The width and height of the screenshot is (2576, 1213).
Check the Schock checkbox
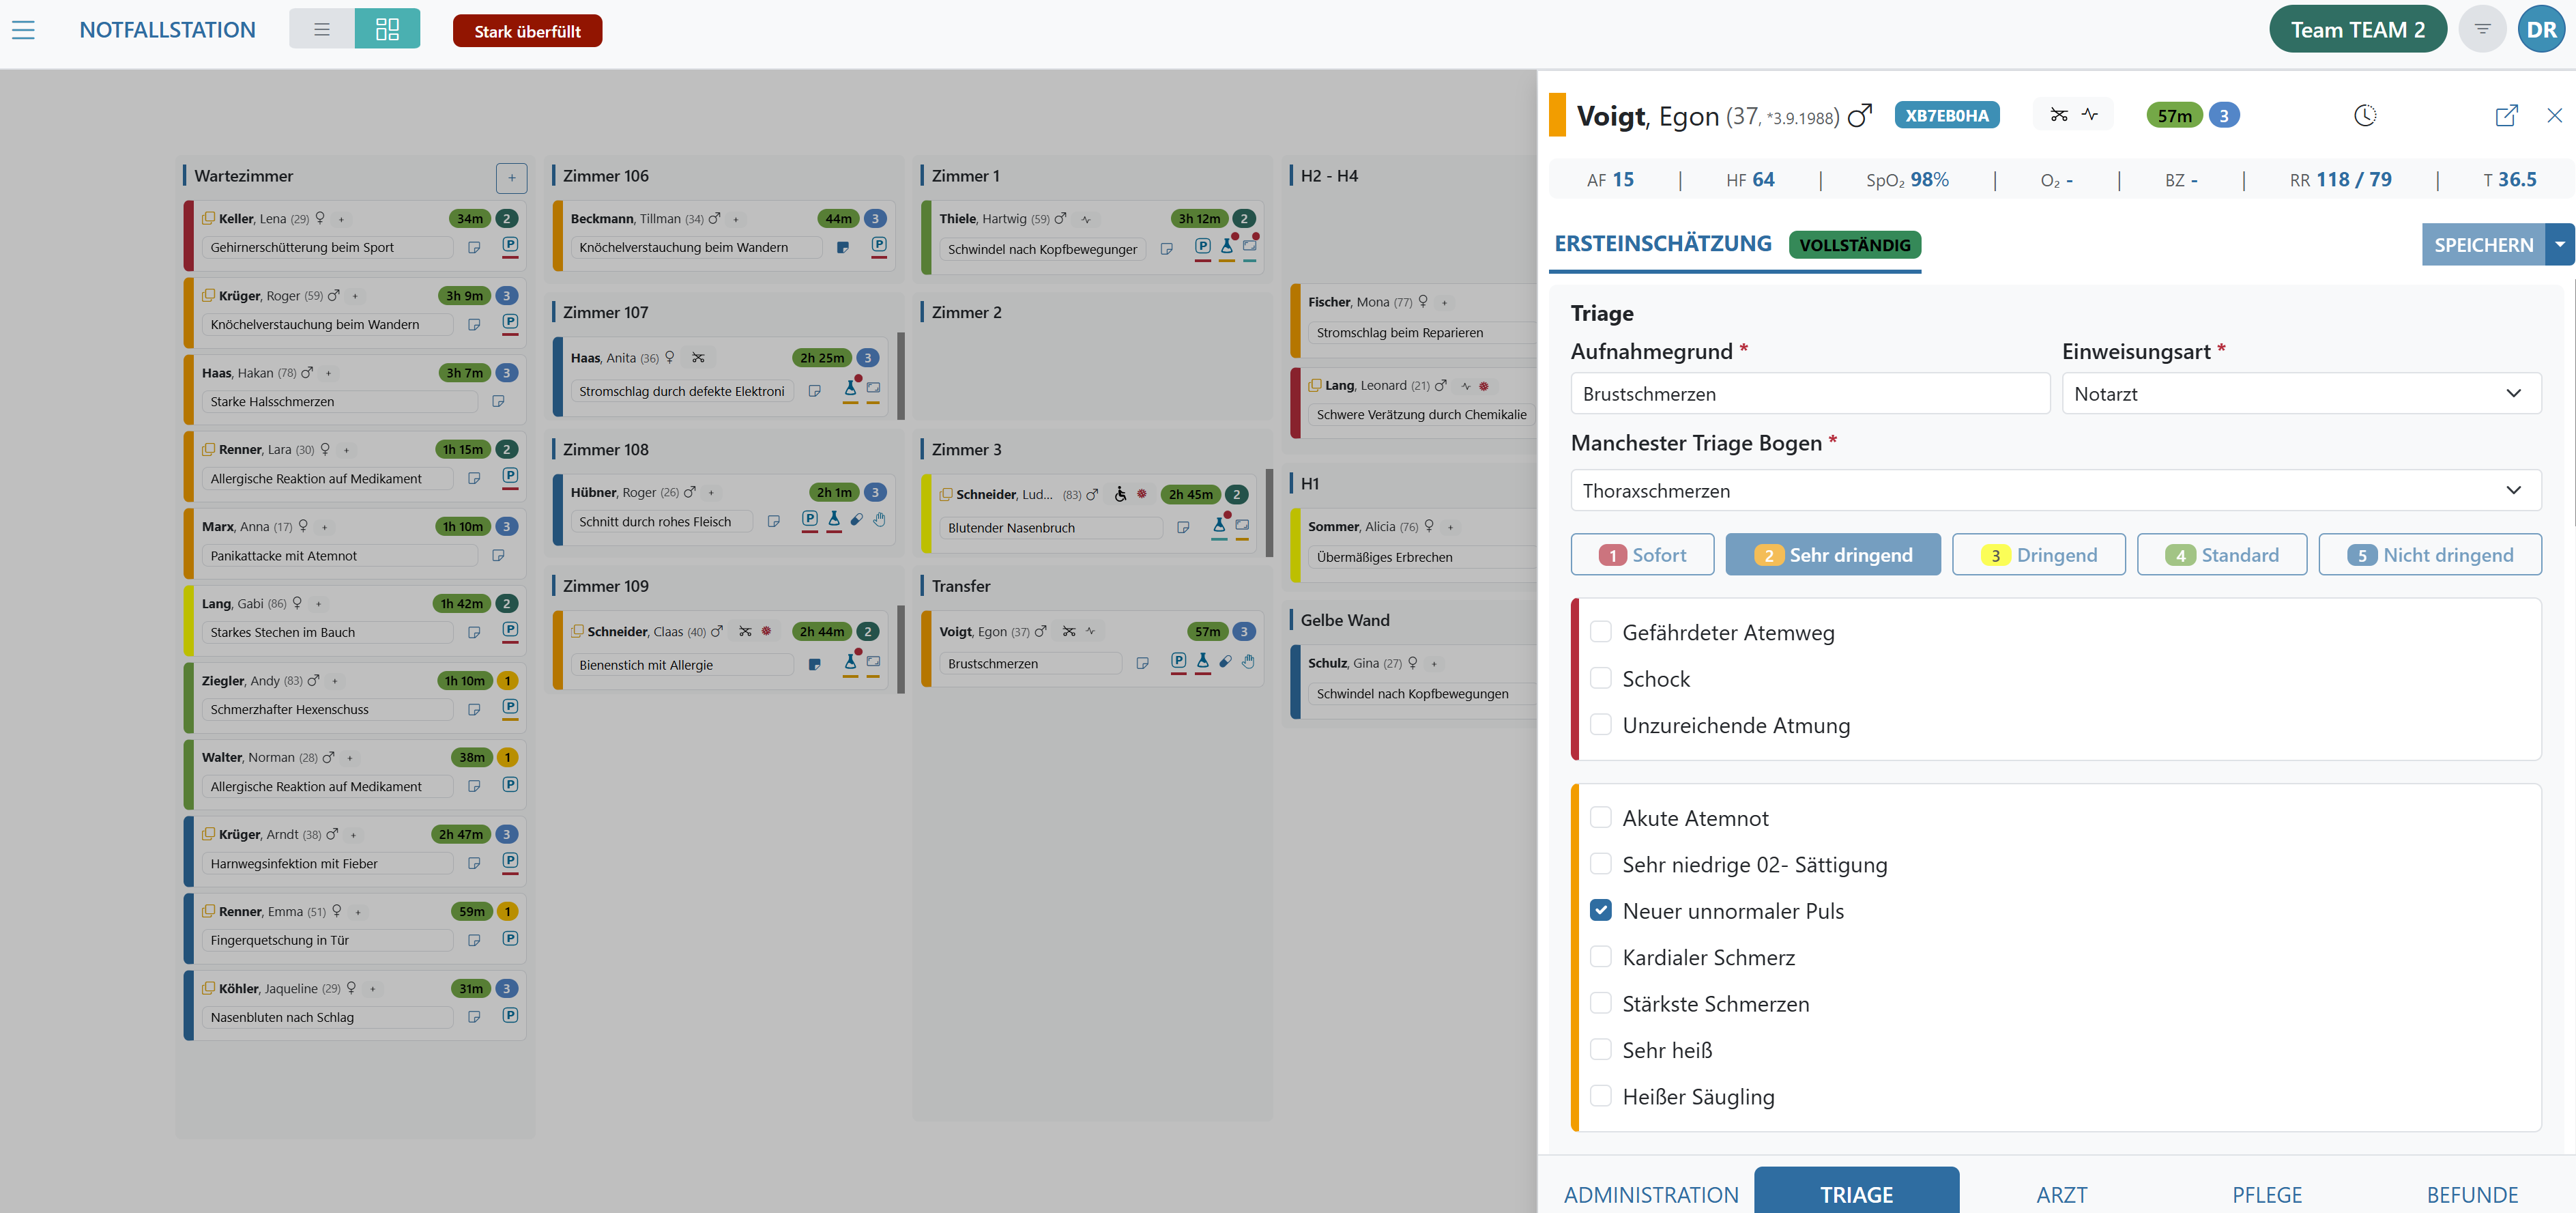pos(1600,678)
